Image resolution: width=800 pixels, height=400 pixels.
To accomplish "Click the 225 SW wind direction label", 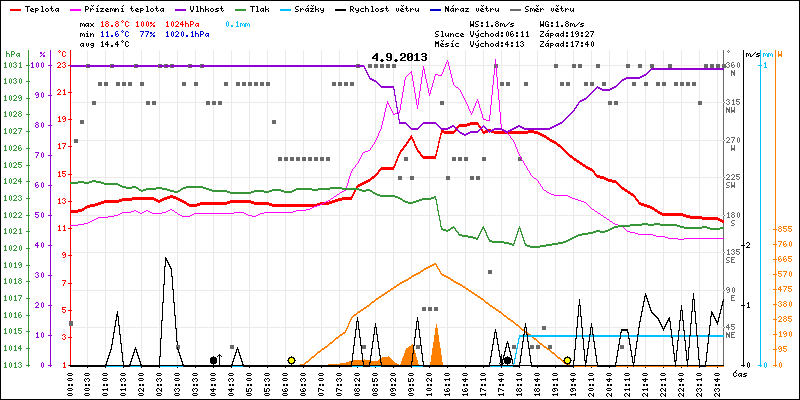I will point(733,181).
